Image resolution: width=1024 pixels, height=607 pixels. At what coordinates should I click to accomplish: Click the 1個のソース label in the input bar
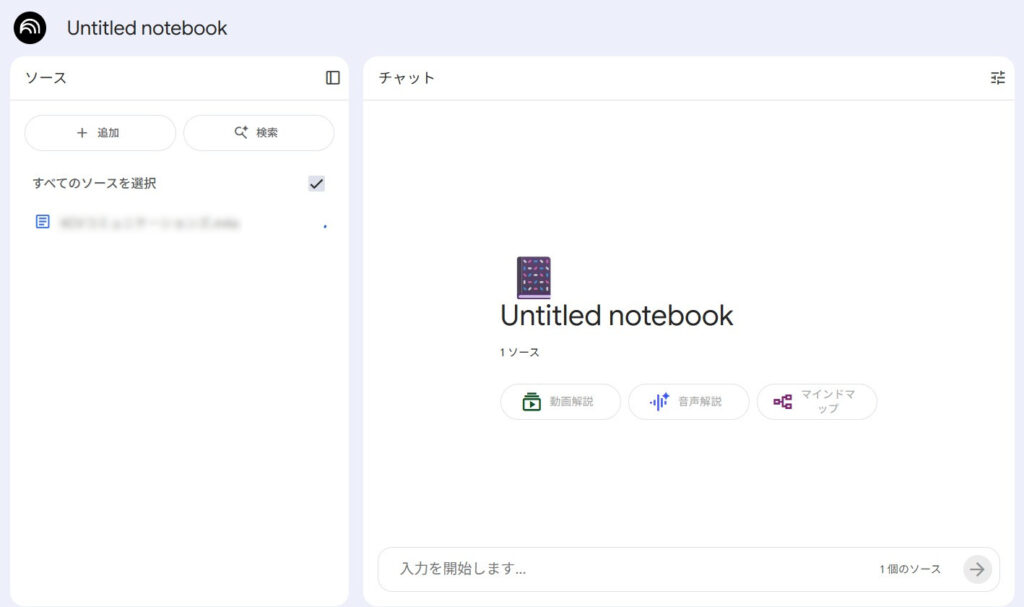pos(910,569)
